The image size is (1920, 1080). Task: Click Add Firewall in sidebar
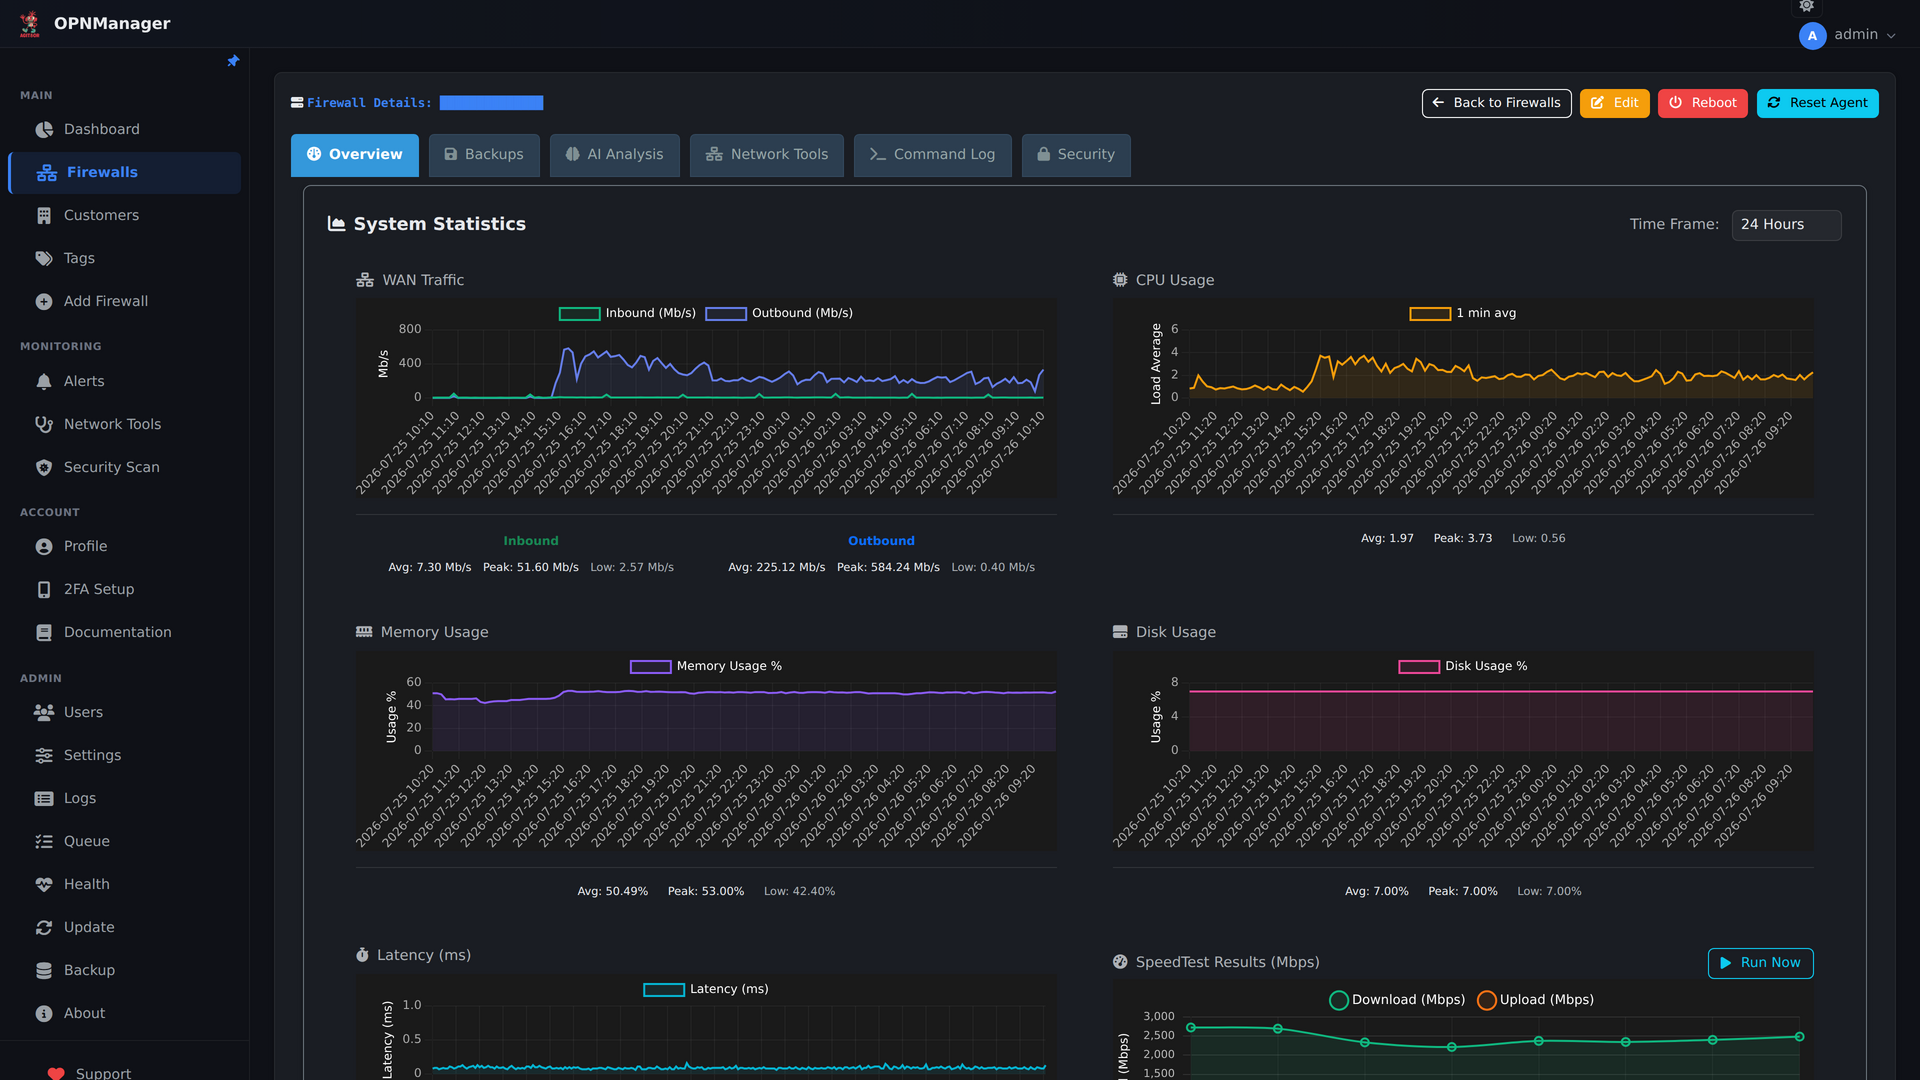click(124, 301)
